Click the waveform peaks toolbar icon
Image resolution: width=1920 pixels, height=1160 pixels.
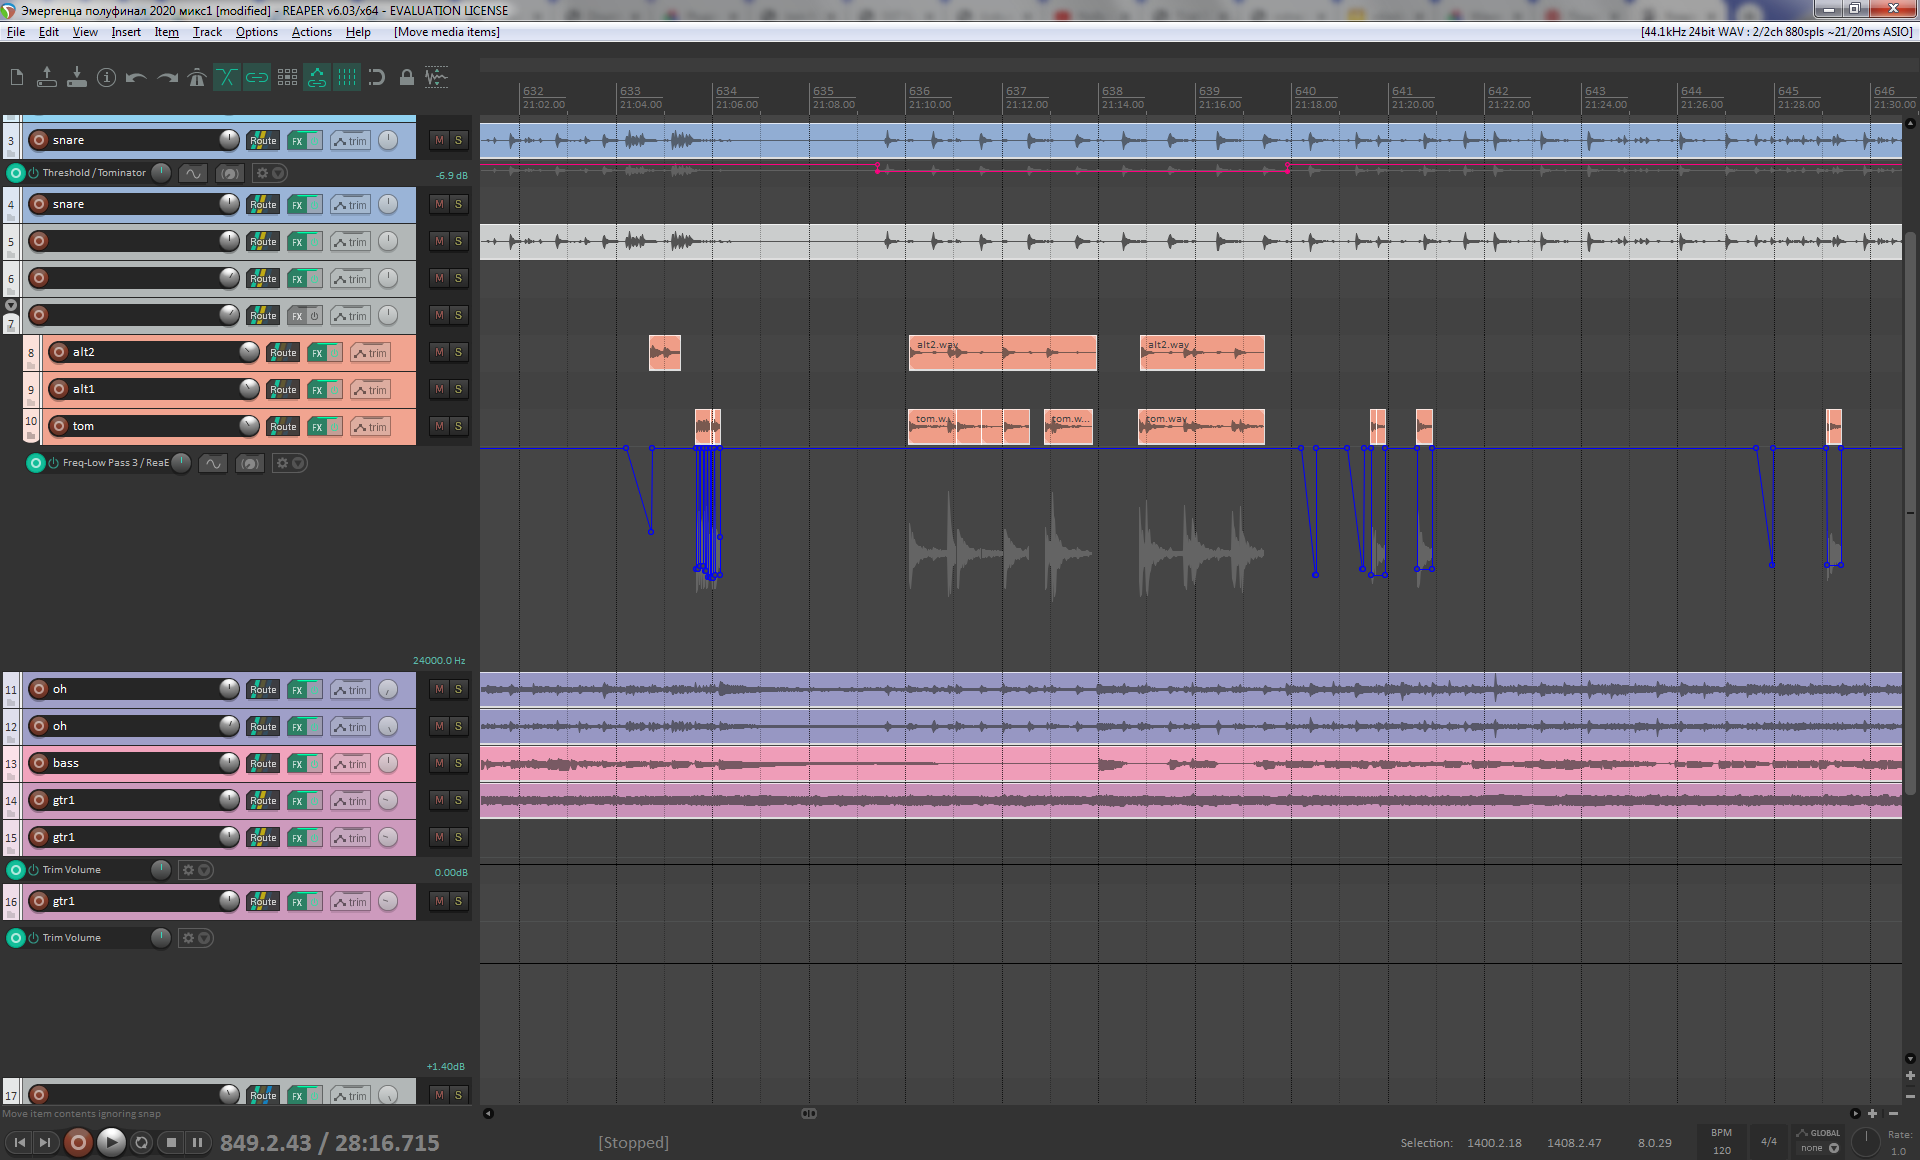[437, 77]
